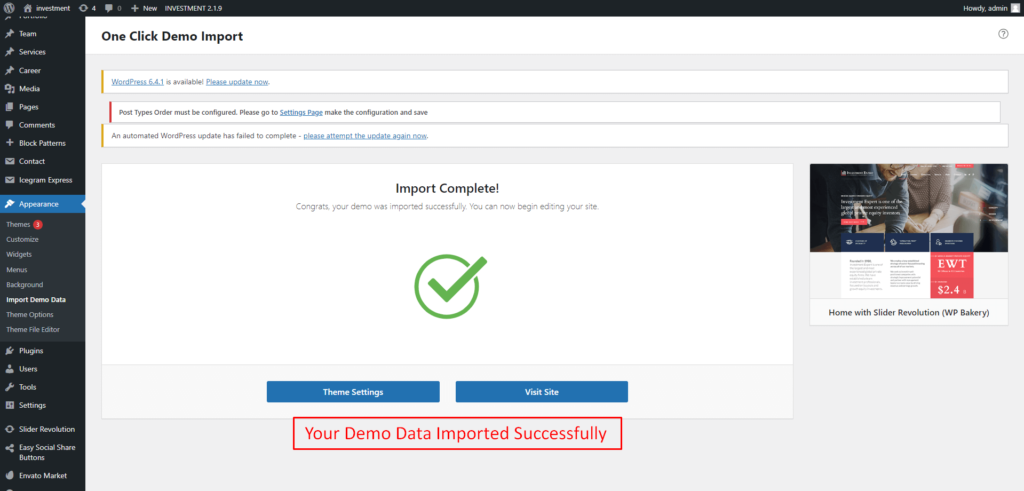
Task: Click the Appearance paintbrush icon
Action: pyautogui.click(x=10, y=204)
